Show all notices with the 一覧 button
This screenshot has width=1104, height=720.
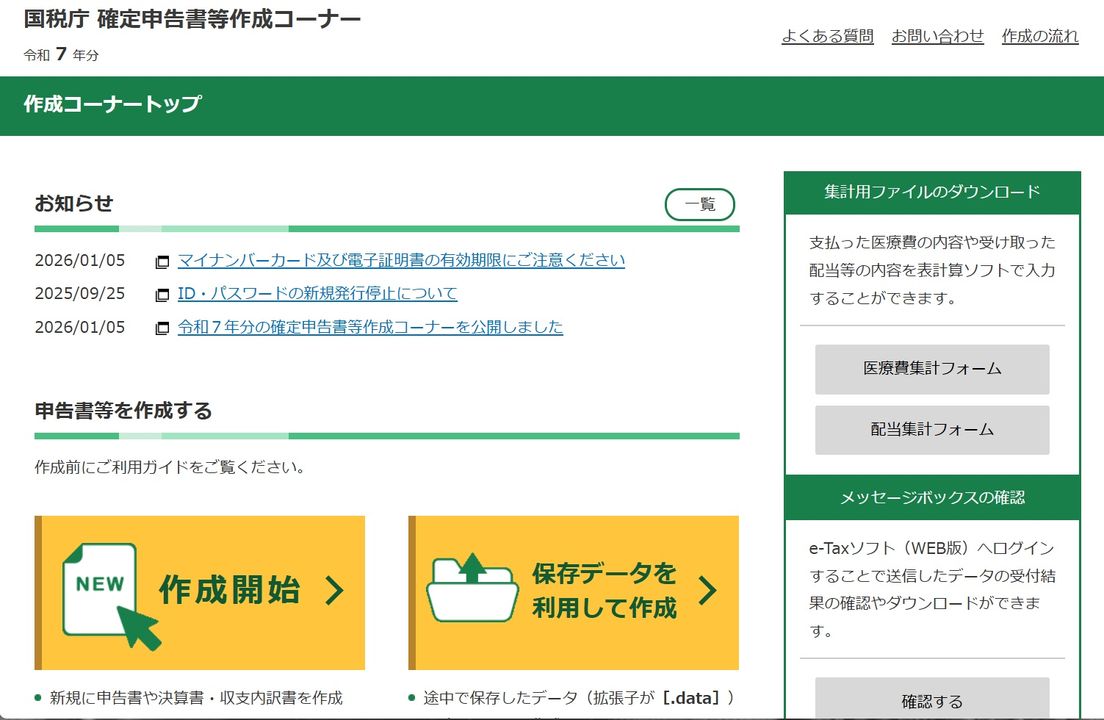coord(699,204)
